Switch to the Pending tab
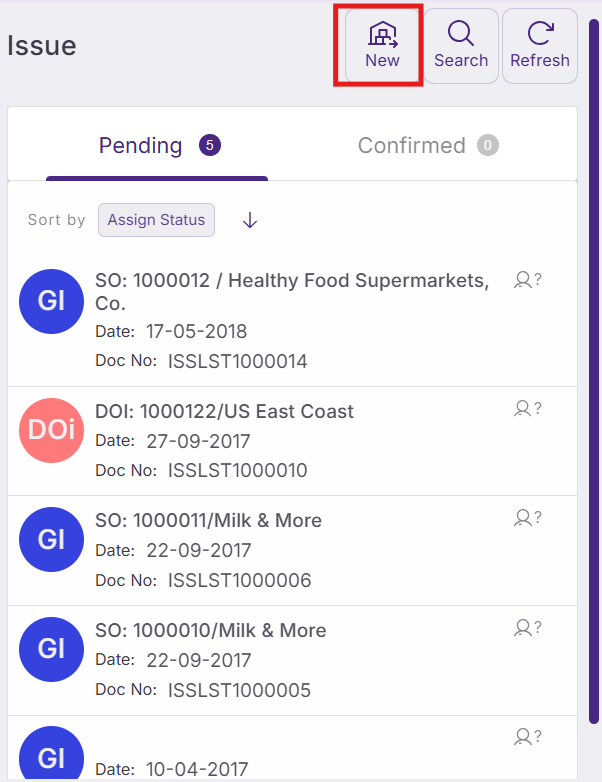Image resolution: width=602 pixels, height=782 pixels. point(141,146)
